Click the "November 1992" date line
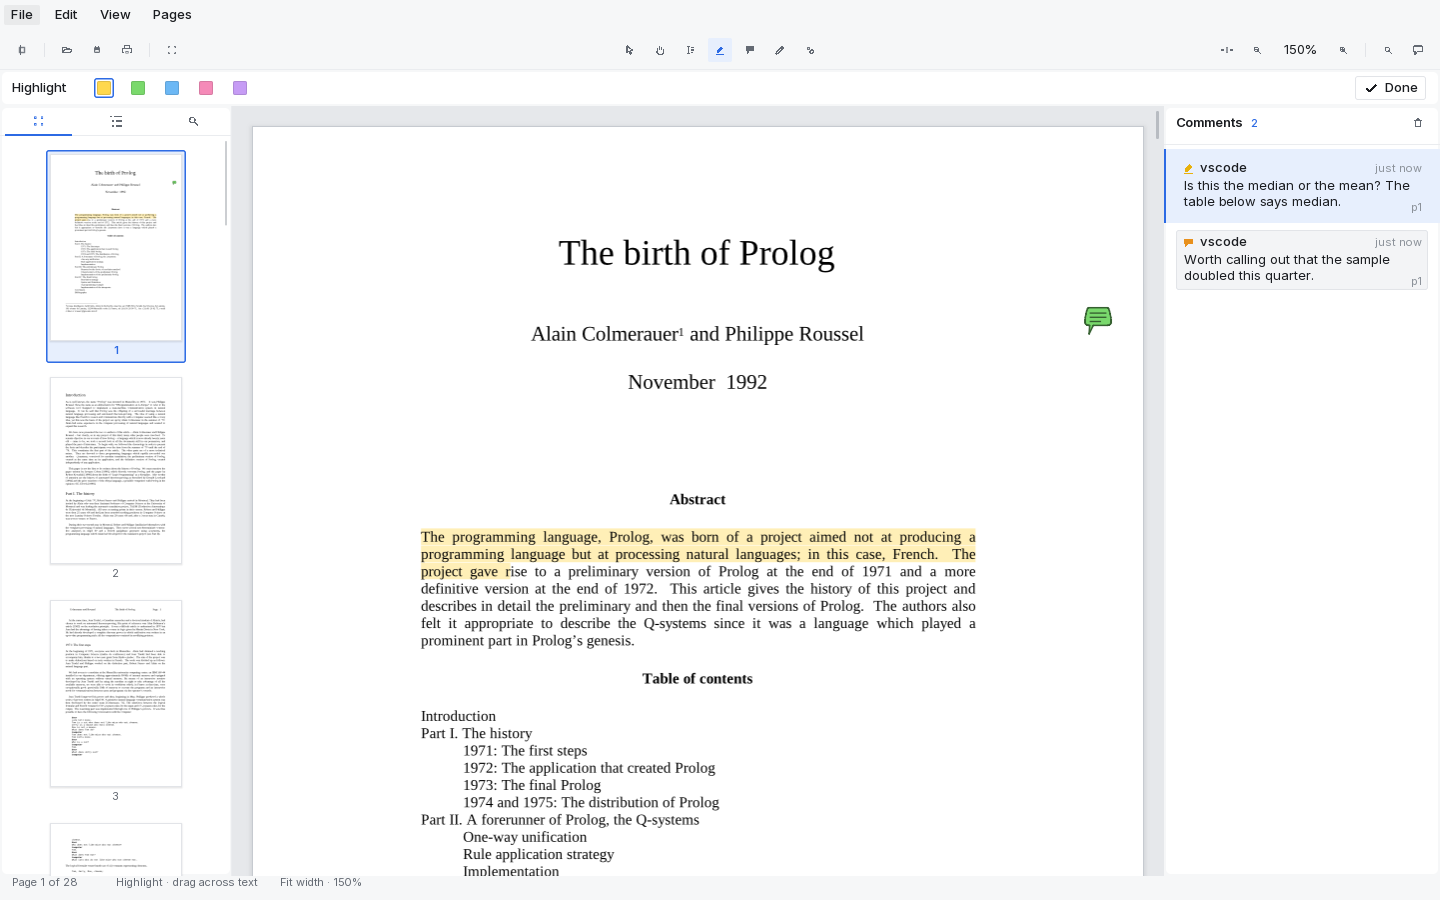The image size is (1440, 900). coord(697,382)
